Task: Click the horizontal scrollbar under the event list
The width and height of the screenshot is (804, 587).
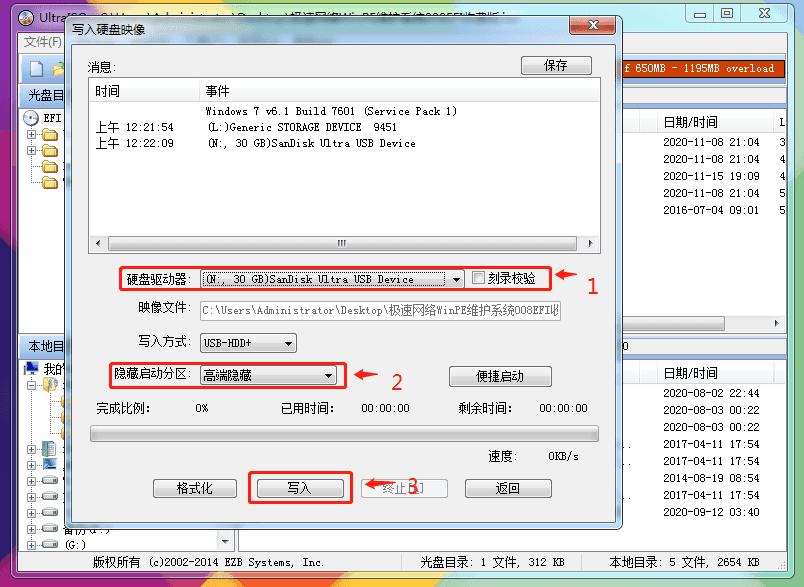Action: tap(340, 243)
